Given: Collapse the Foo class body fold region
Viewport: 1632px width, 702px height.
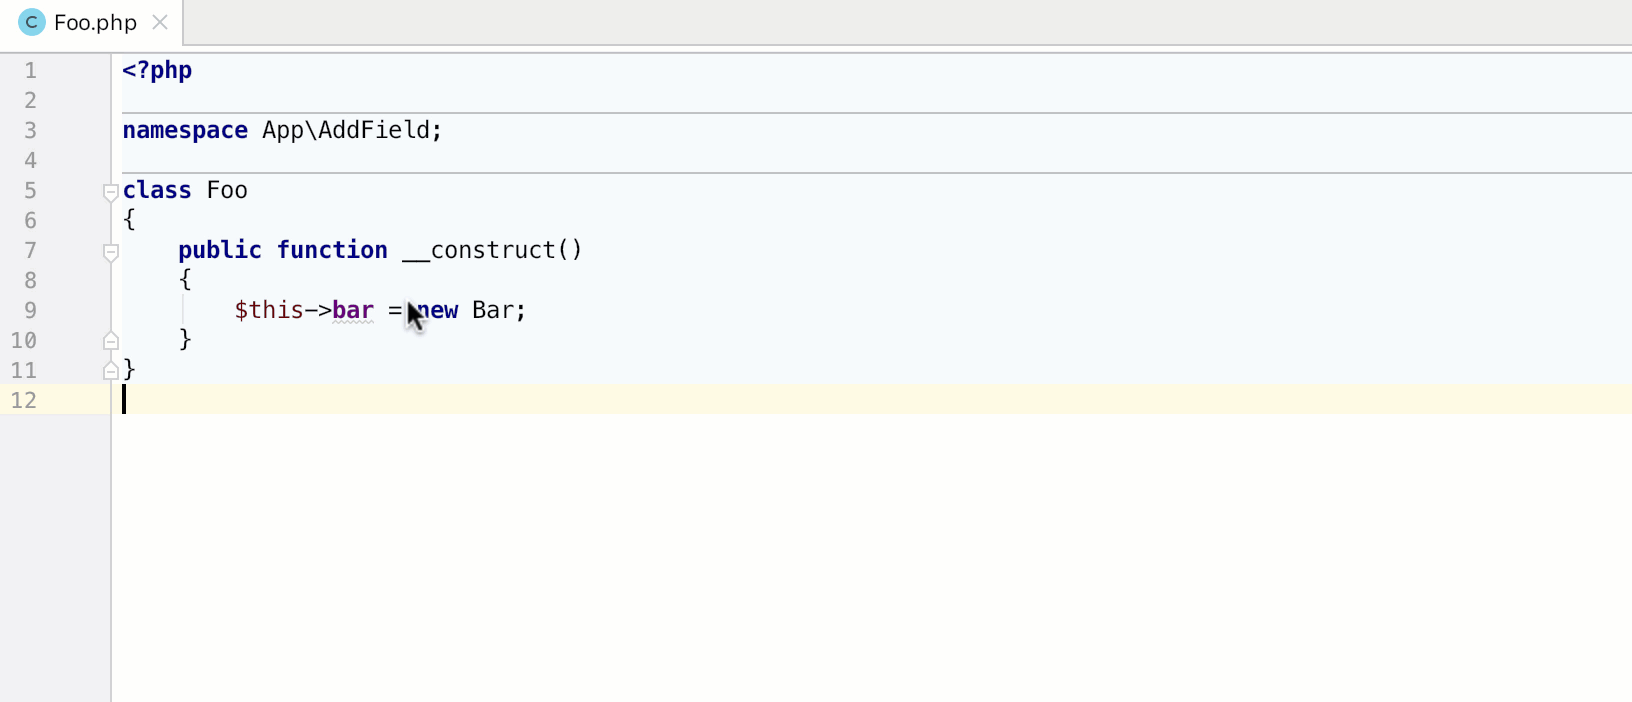Looking at the screenshot, I should (111, 193).
